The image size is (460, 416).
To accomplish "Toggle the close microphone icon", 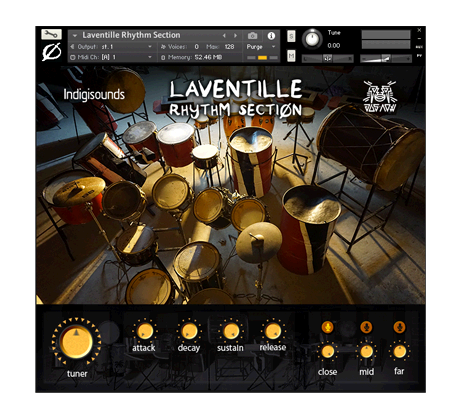I will tap(328, 327).
